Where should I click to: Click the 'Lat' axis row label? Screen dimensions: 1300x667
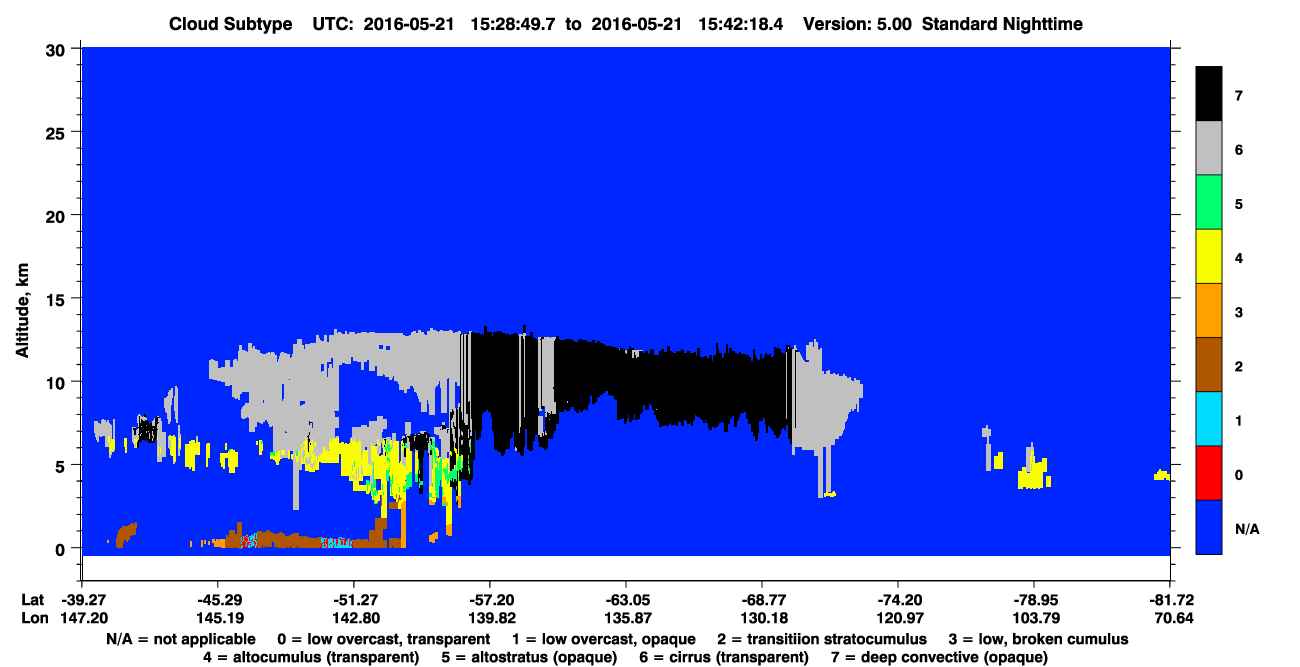click(32, 599)
